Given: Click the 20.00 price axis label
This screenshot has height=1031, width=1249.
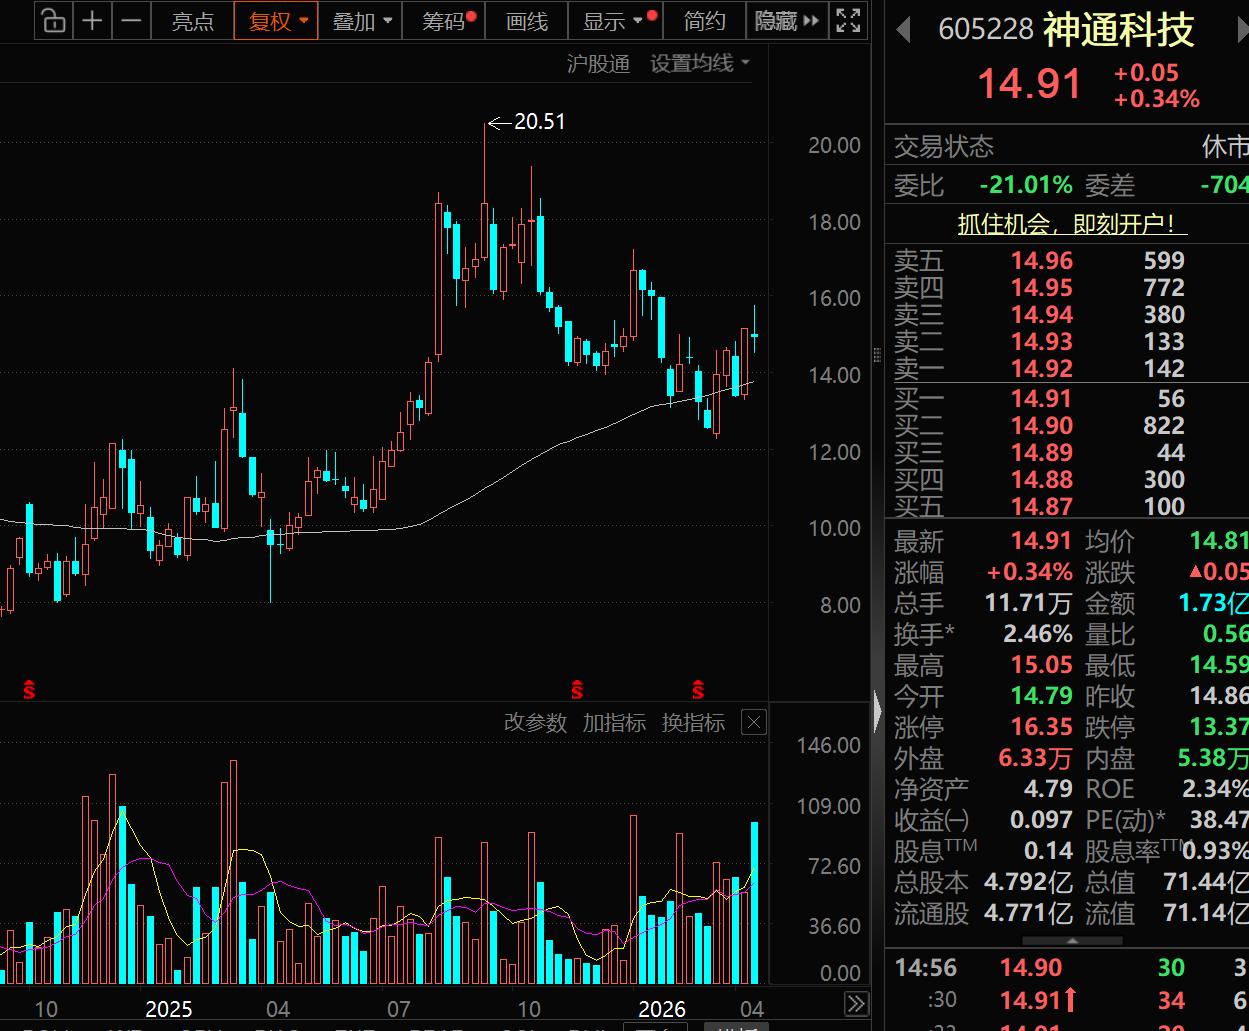Looking at the screenshot, I should [834, 145].
